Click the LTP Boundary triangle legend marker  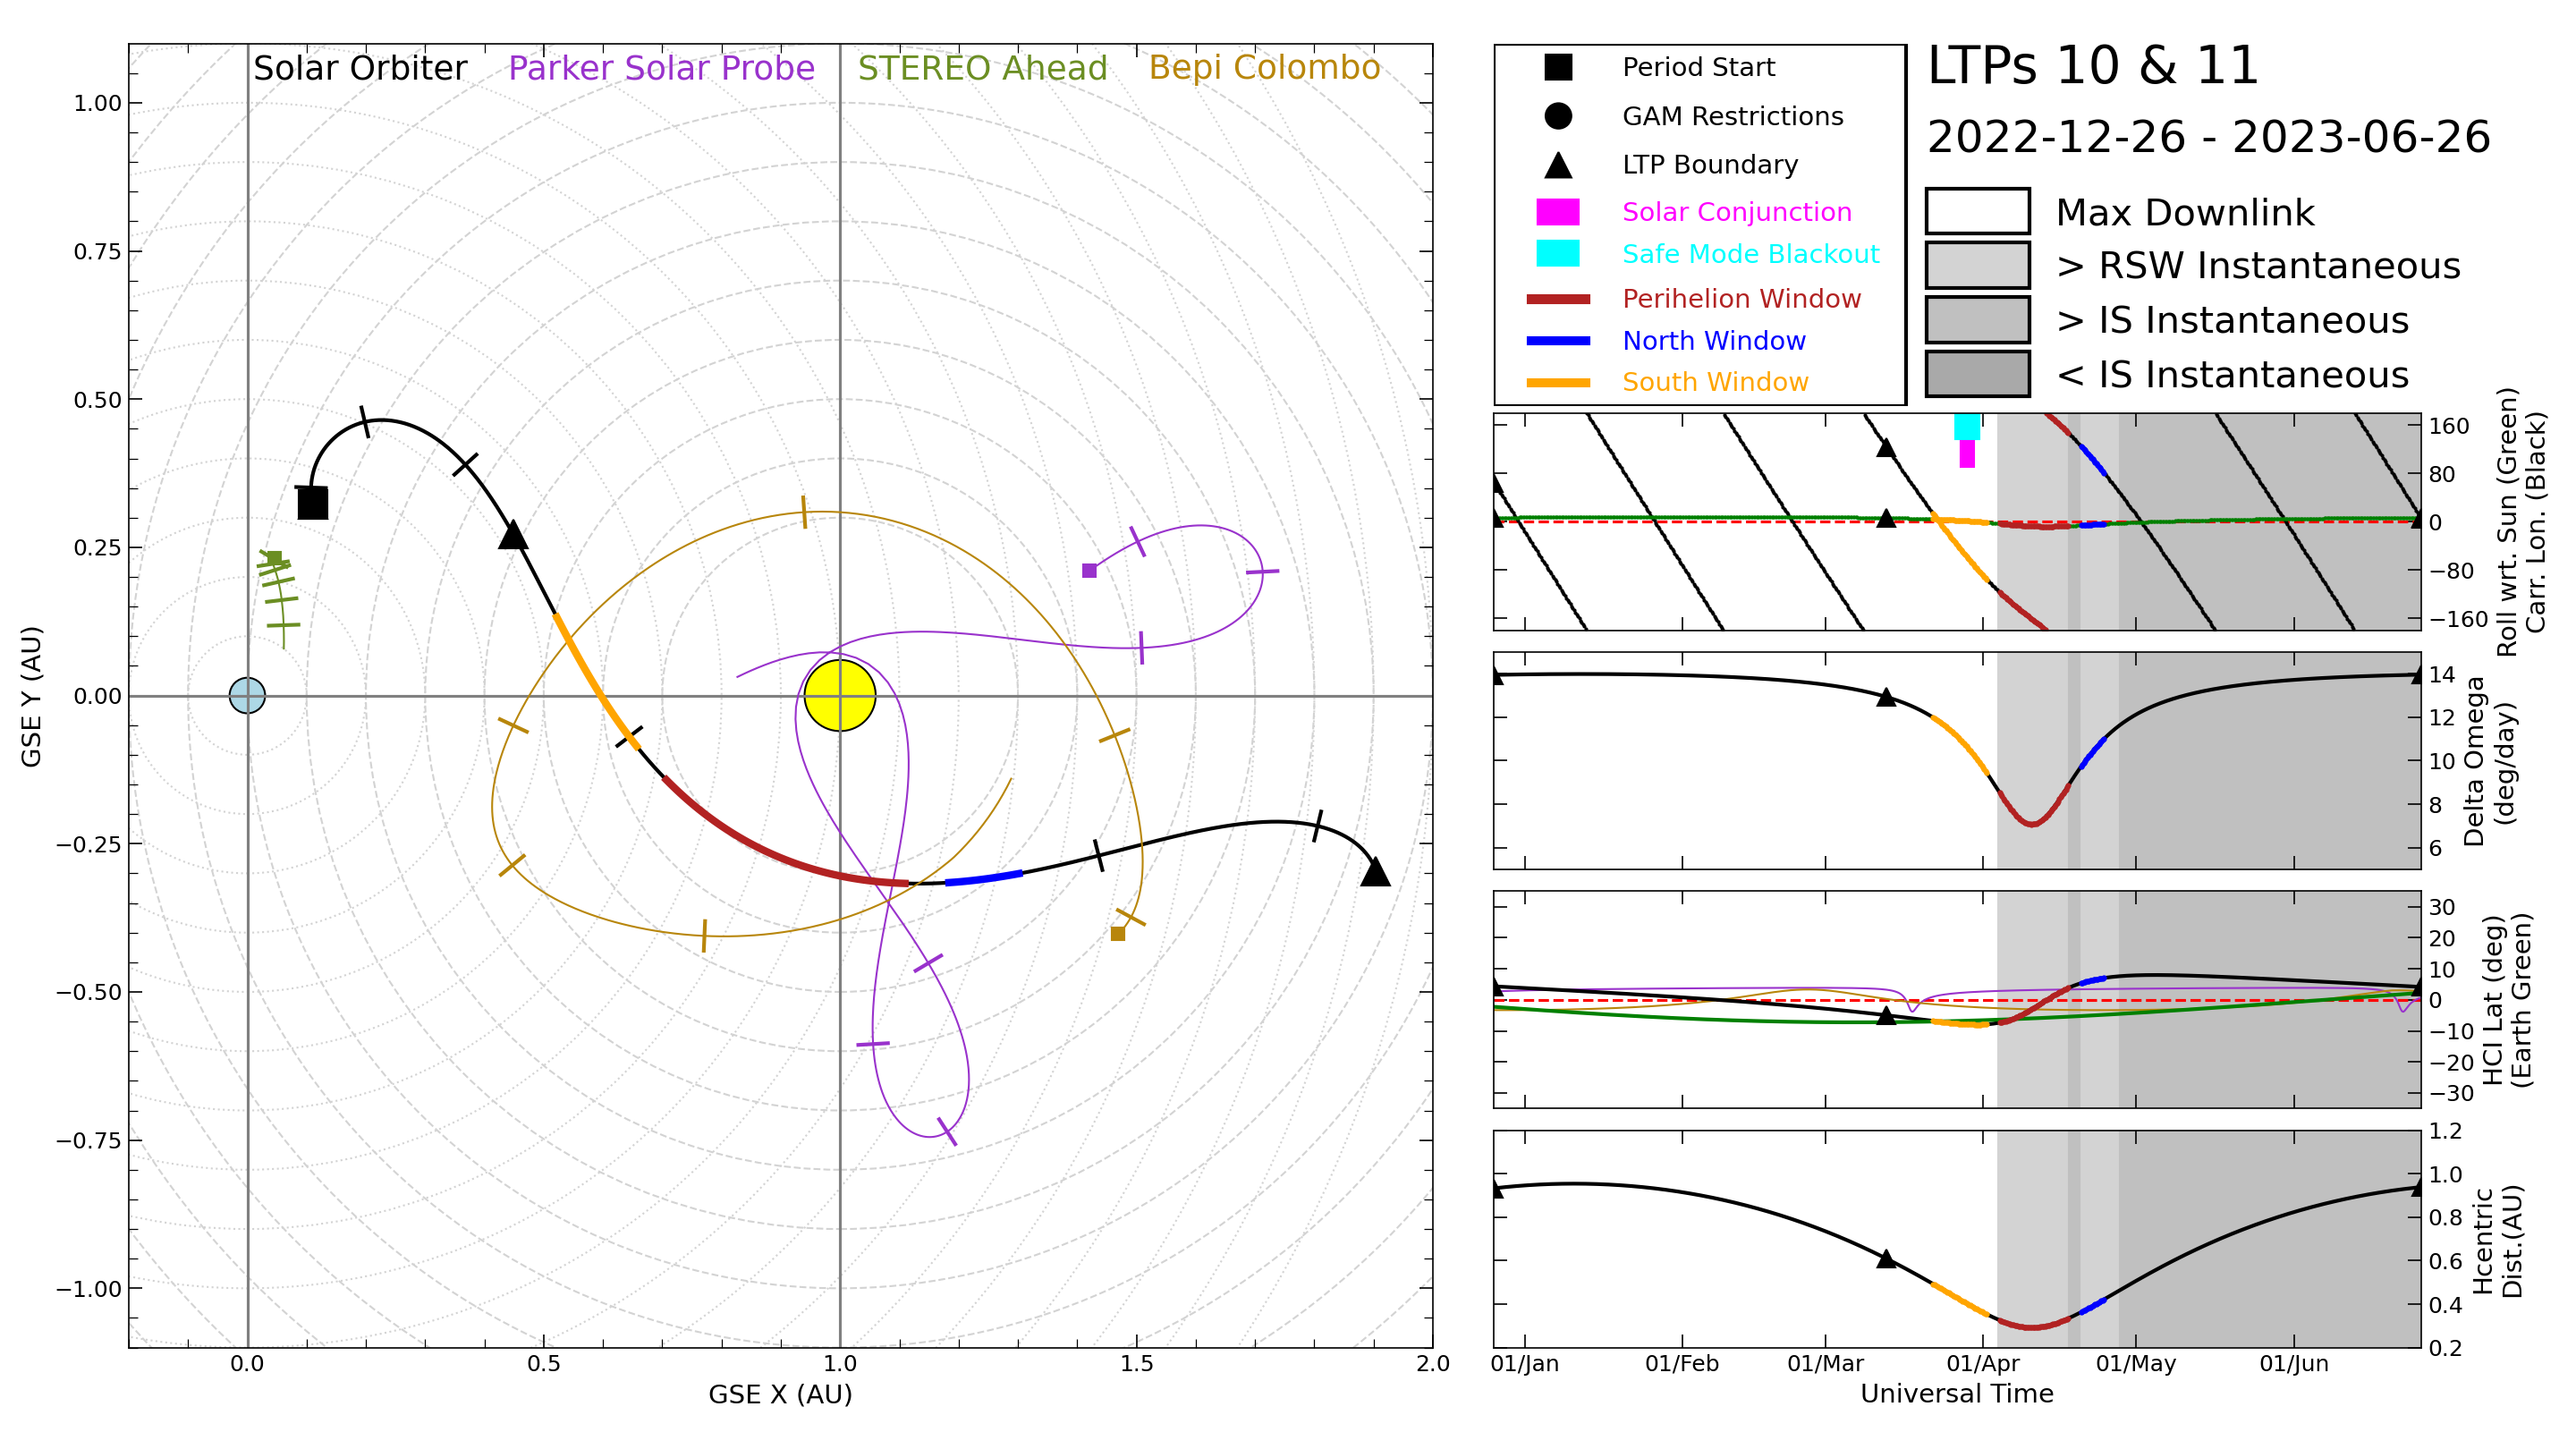point(1558,165)
